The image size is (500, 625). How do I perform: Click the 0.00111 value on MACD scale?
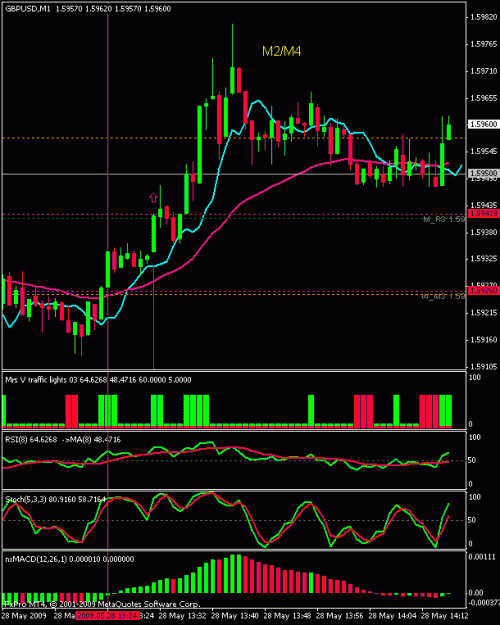(482, 557)
